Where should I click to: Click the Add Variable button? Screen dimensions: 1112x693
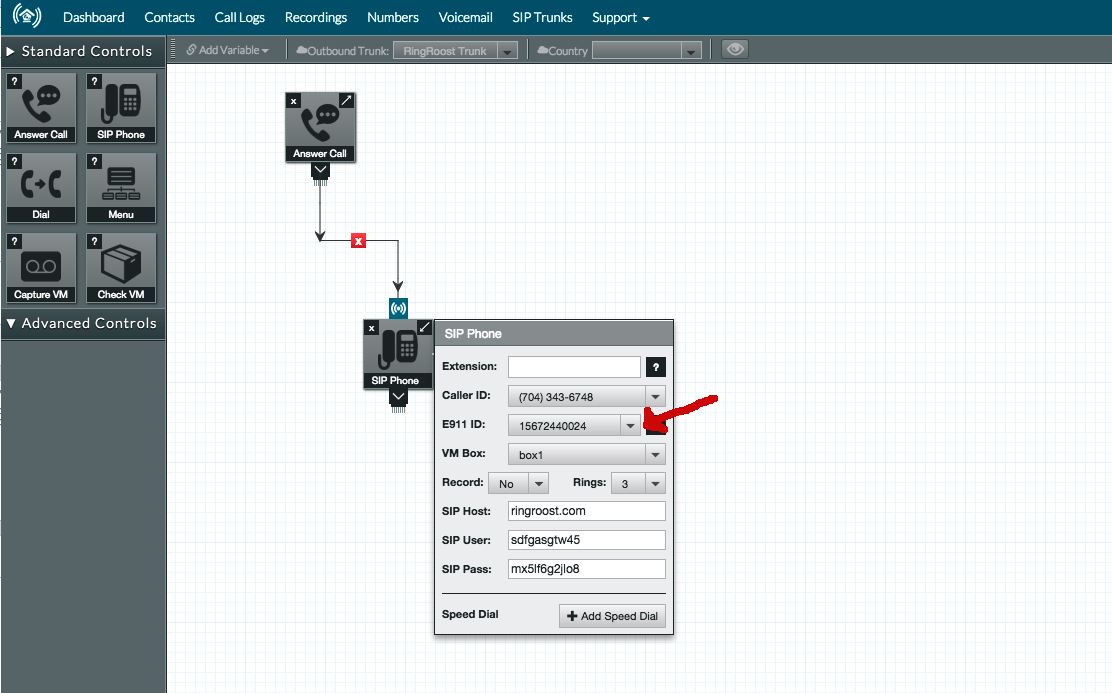pos(227,50)
